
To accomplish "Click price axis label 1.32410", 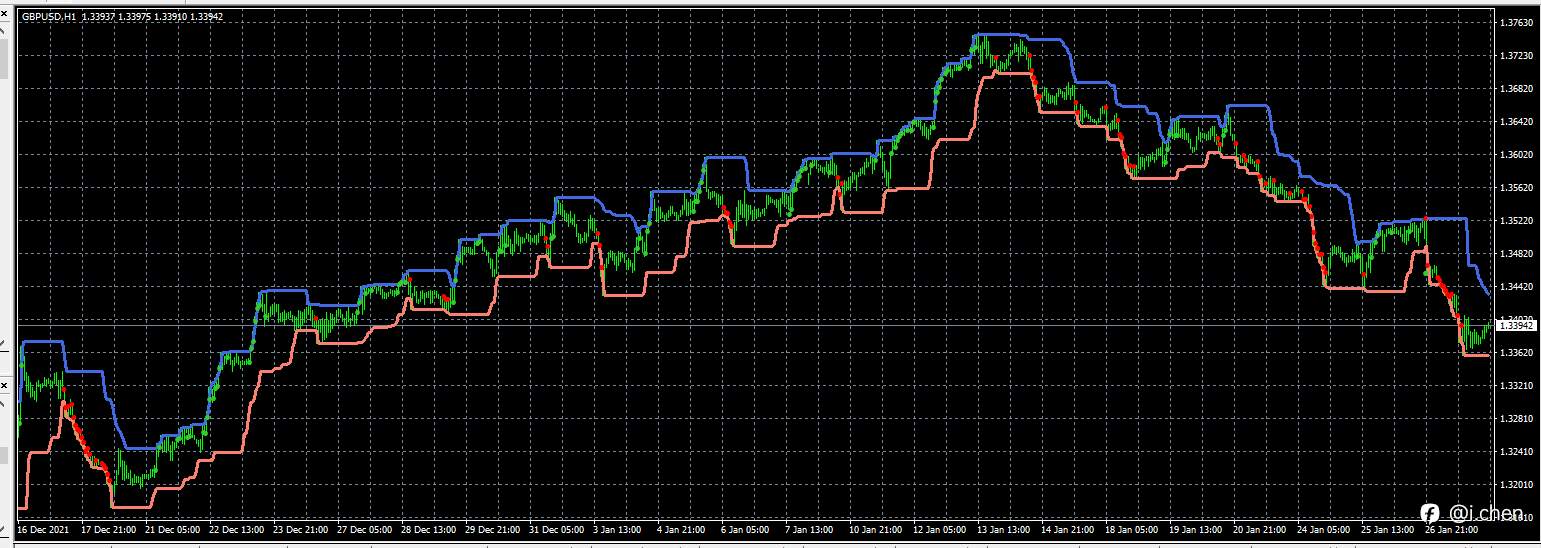I will [x=1517, y=451].
